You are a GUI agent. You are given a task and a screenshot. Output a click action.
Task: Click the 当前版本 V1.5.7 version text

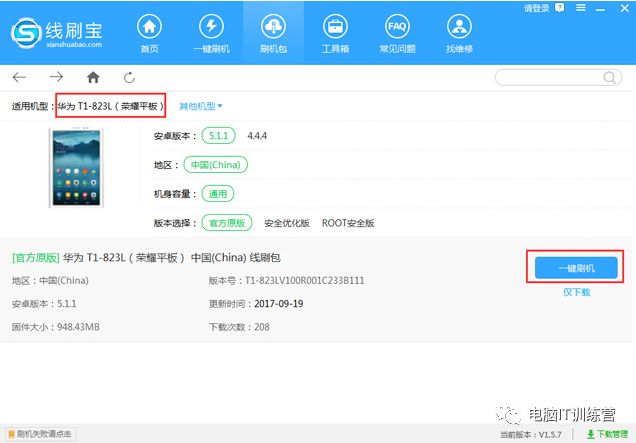531,434
